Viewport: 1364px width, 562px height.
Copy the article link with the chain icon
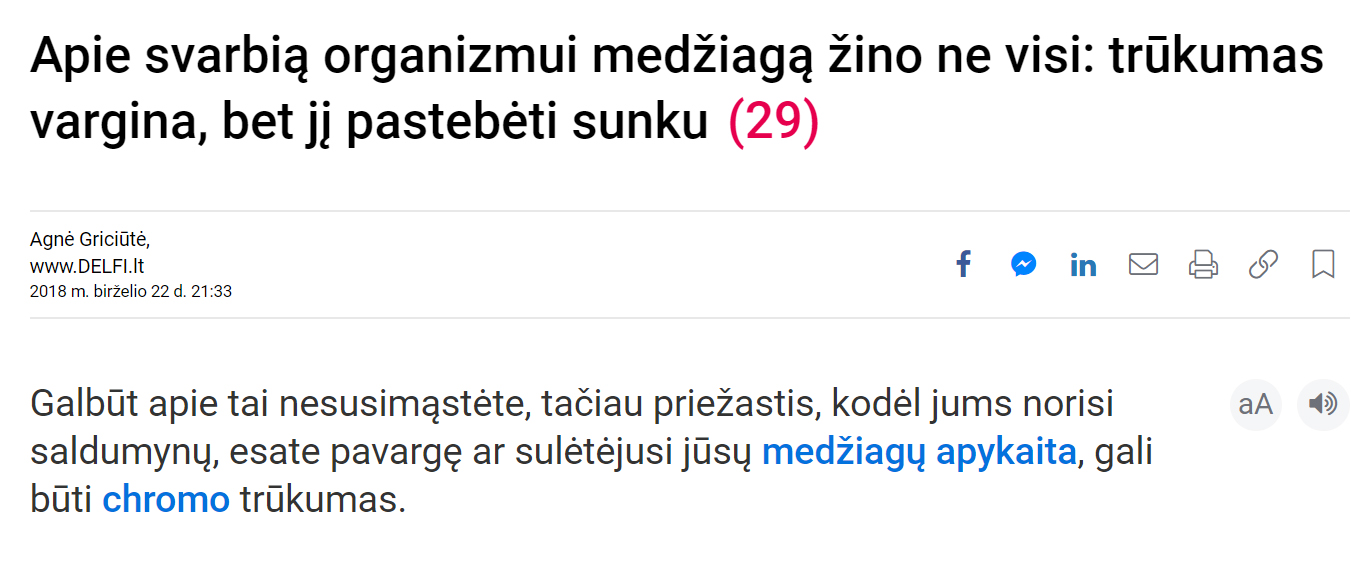[x=1263, y=265]
